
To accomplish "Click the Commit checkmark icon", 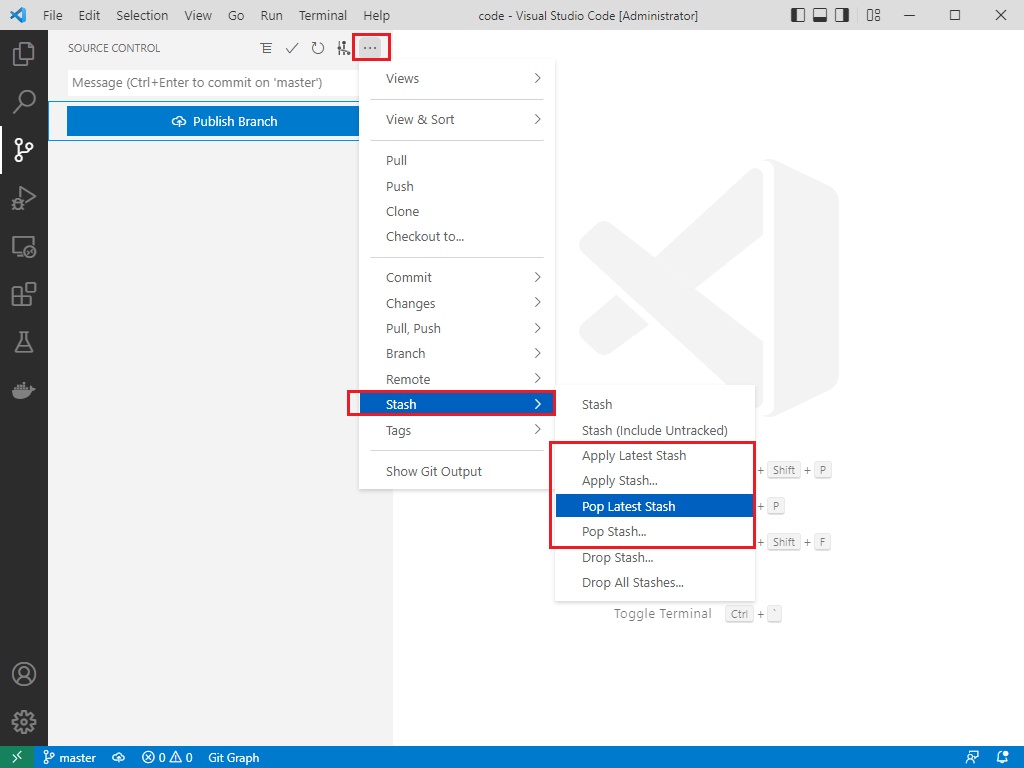I will [292, 48].
